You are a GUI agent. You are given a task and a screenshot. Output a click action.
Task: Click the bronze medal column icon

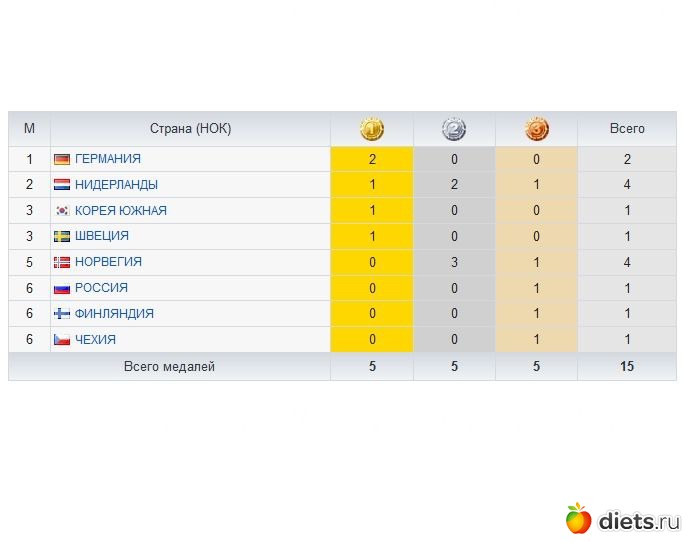[x=537, y=129]
